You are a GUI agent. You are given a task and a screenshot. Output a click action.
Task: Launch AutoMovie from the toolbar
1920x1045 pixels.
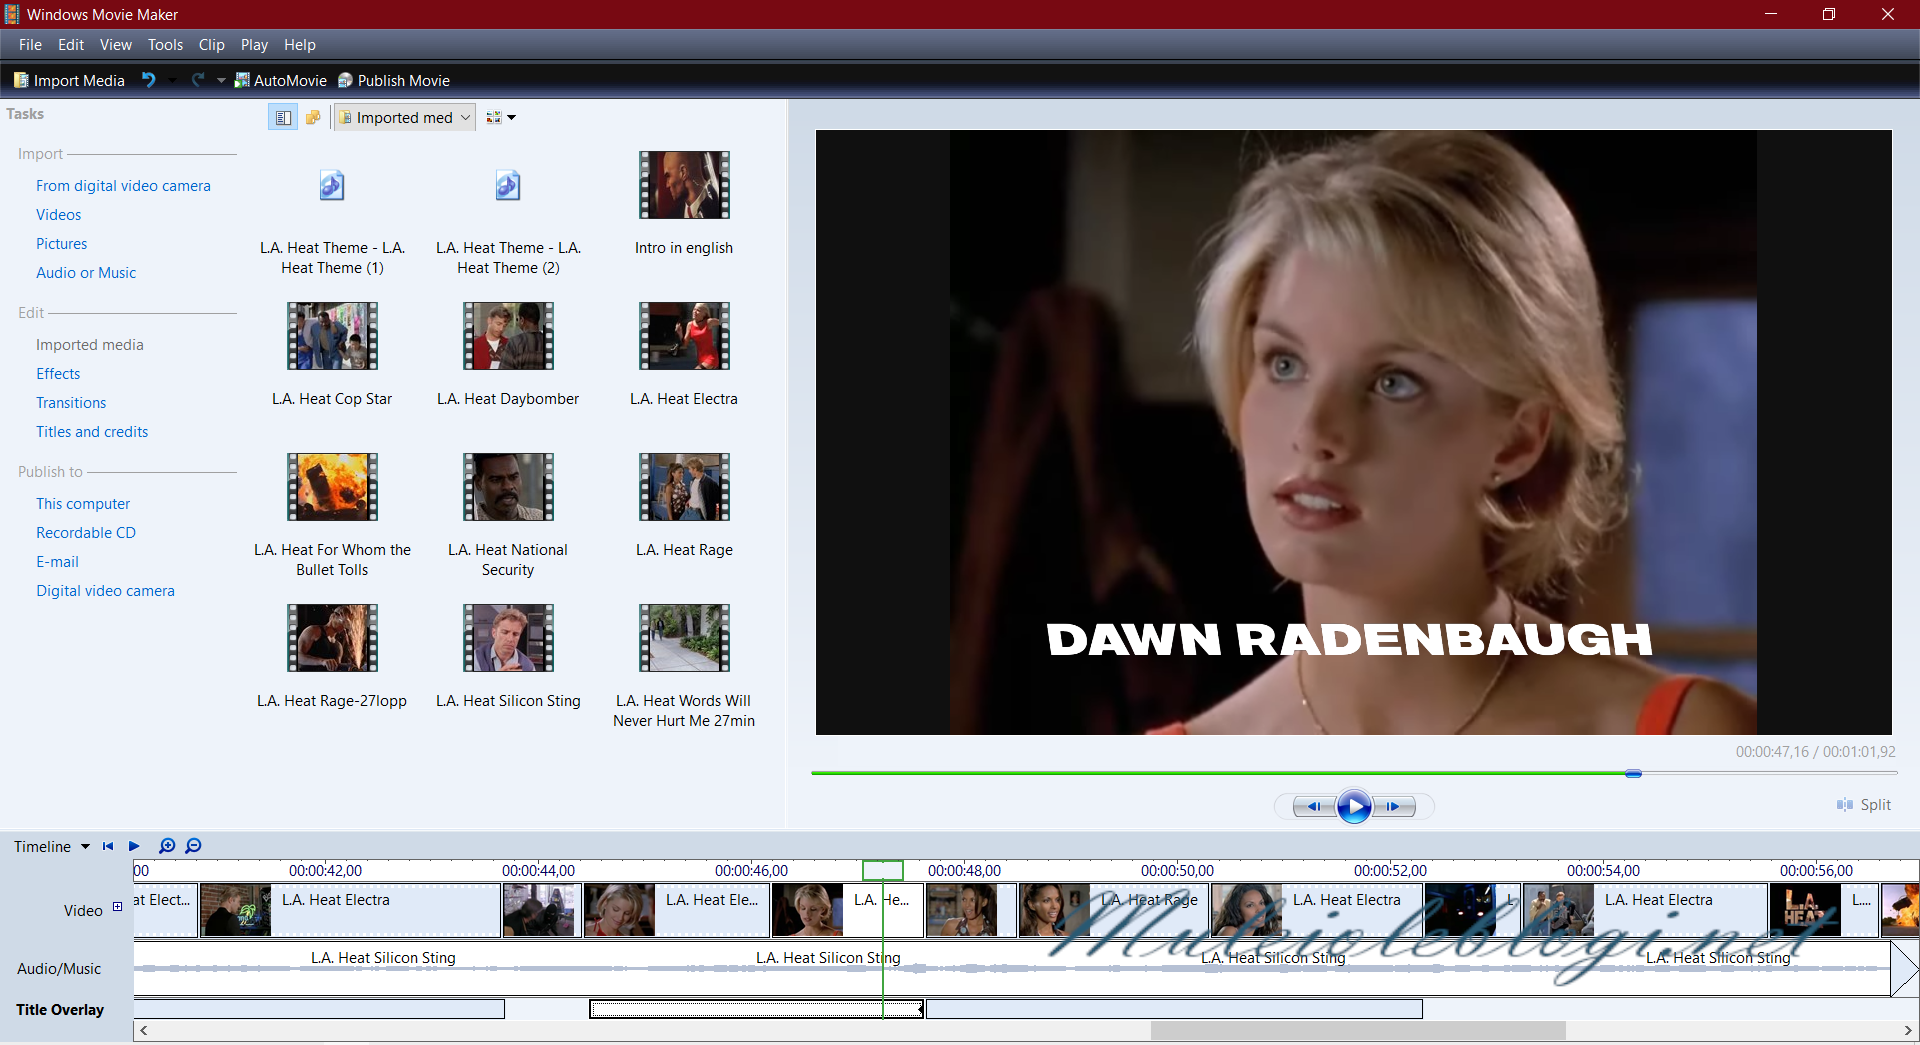click(x=280, y=80)
